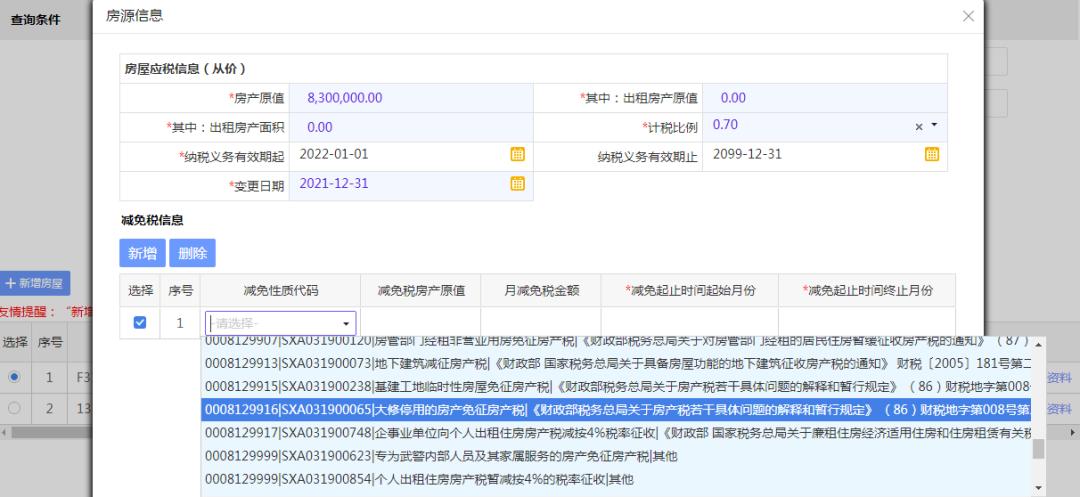
Task: Open calendar for 纳税义务有效期止 date
Action: coord(931,154)
